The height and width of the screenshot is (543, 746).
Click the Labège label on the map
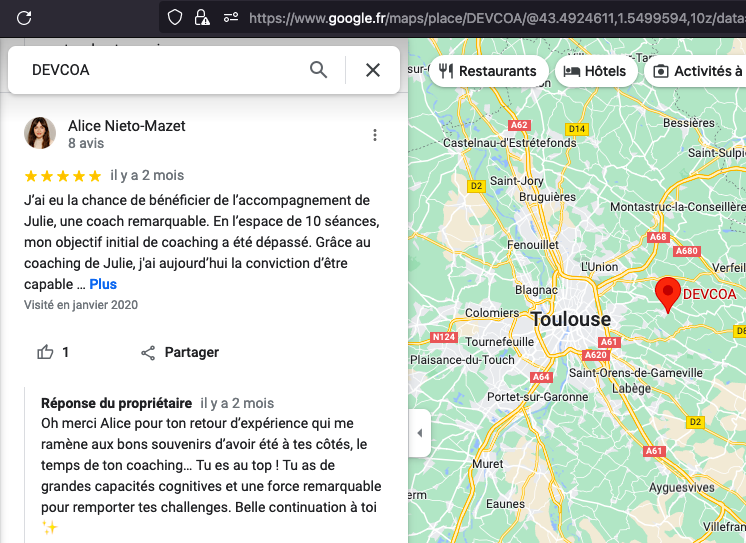point(631,389)
